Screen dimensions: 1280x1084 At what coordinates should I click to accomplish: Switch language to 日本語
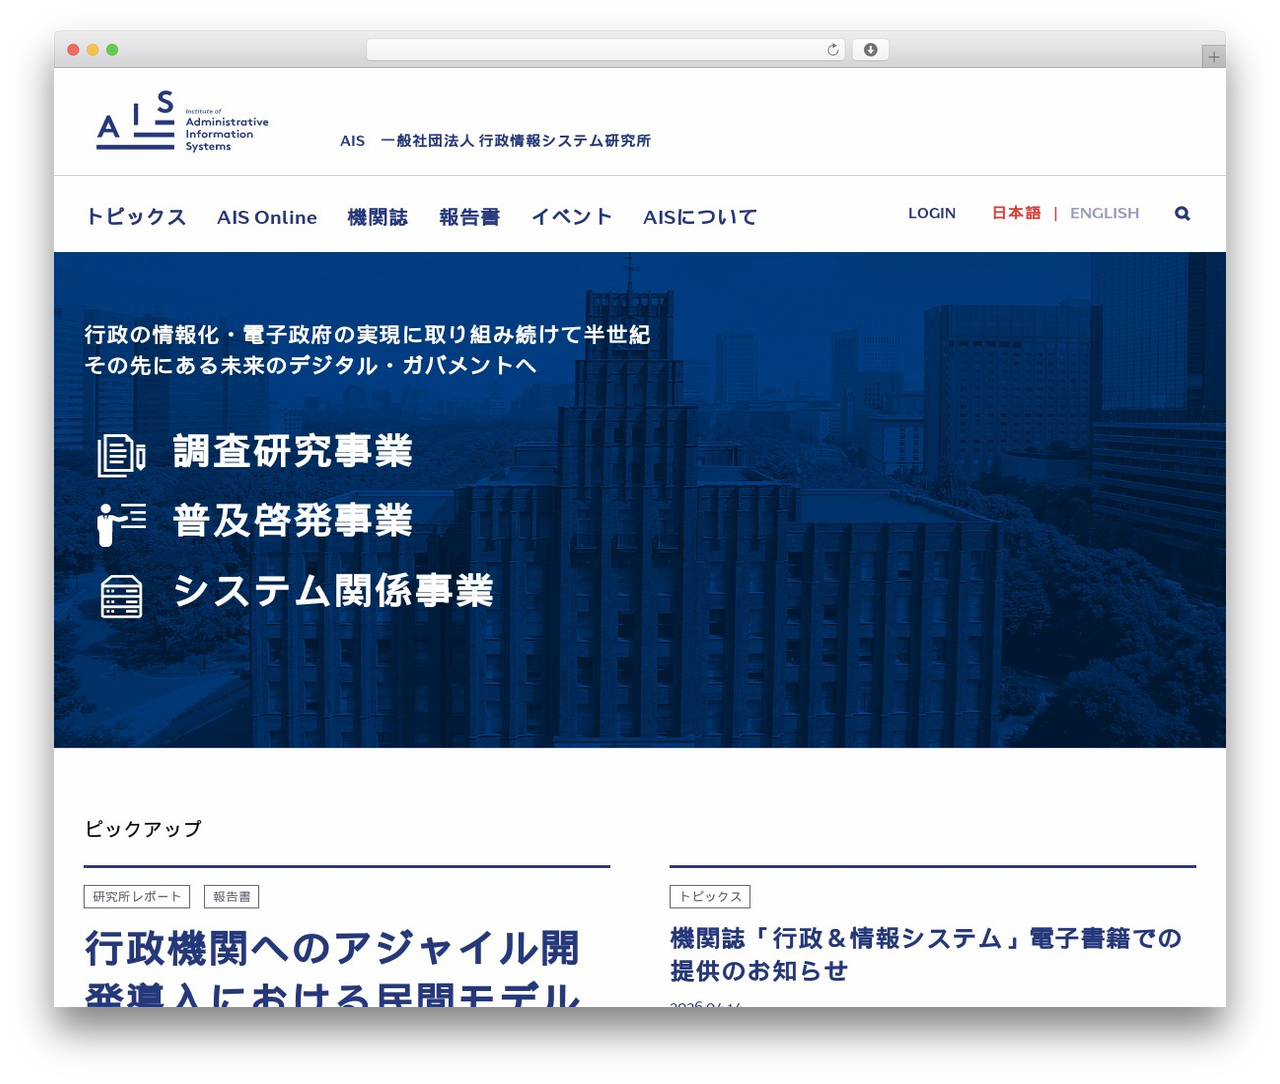[x=1016, y=213]
